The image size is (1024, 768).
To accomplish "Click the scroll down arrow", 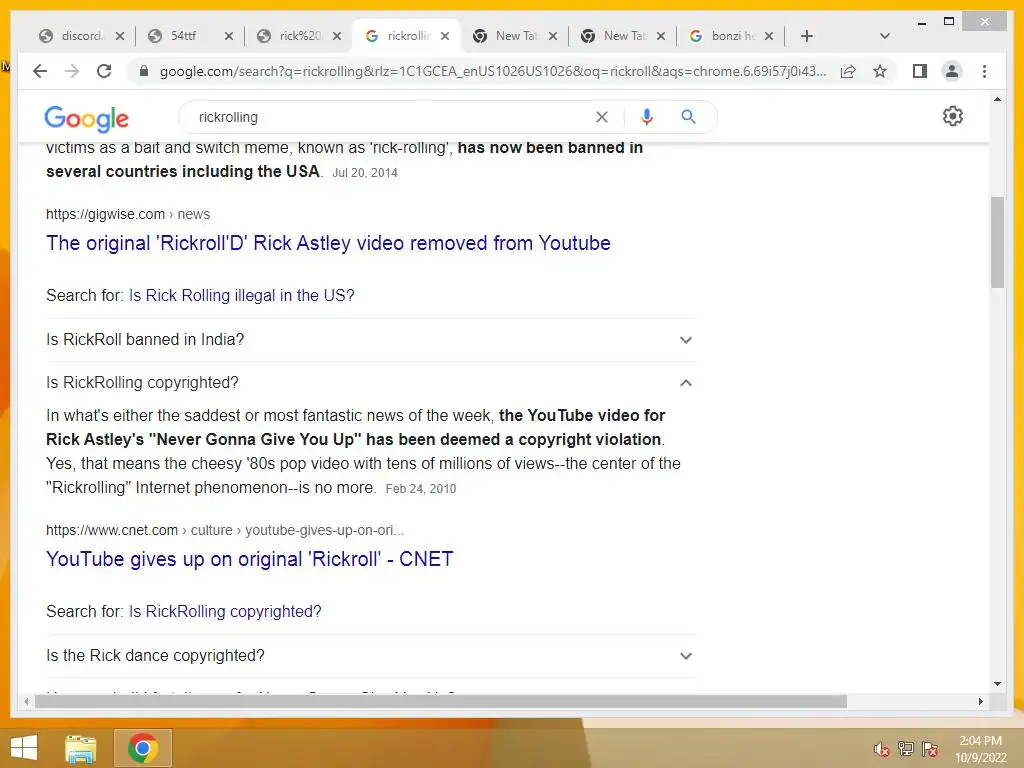I will tap(997, 684).
